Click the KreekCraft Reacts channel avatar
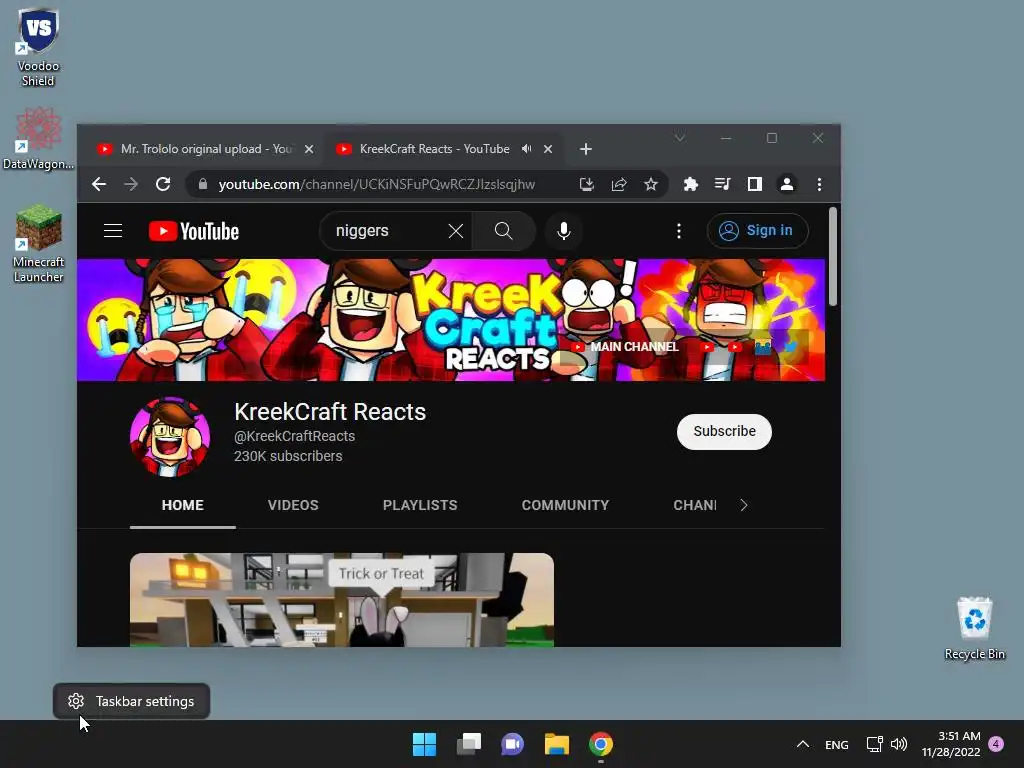 (170, 437)
